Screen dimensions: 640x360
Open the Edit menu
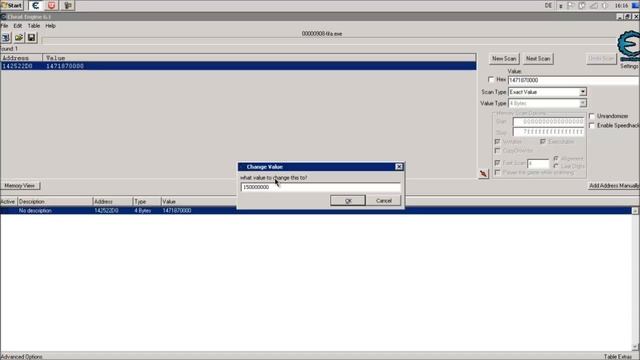pyautogui.click(x=18, y=26)
